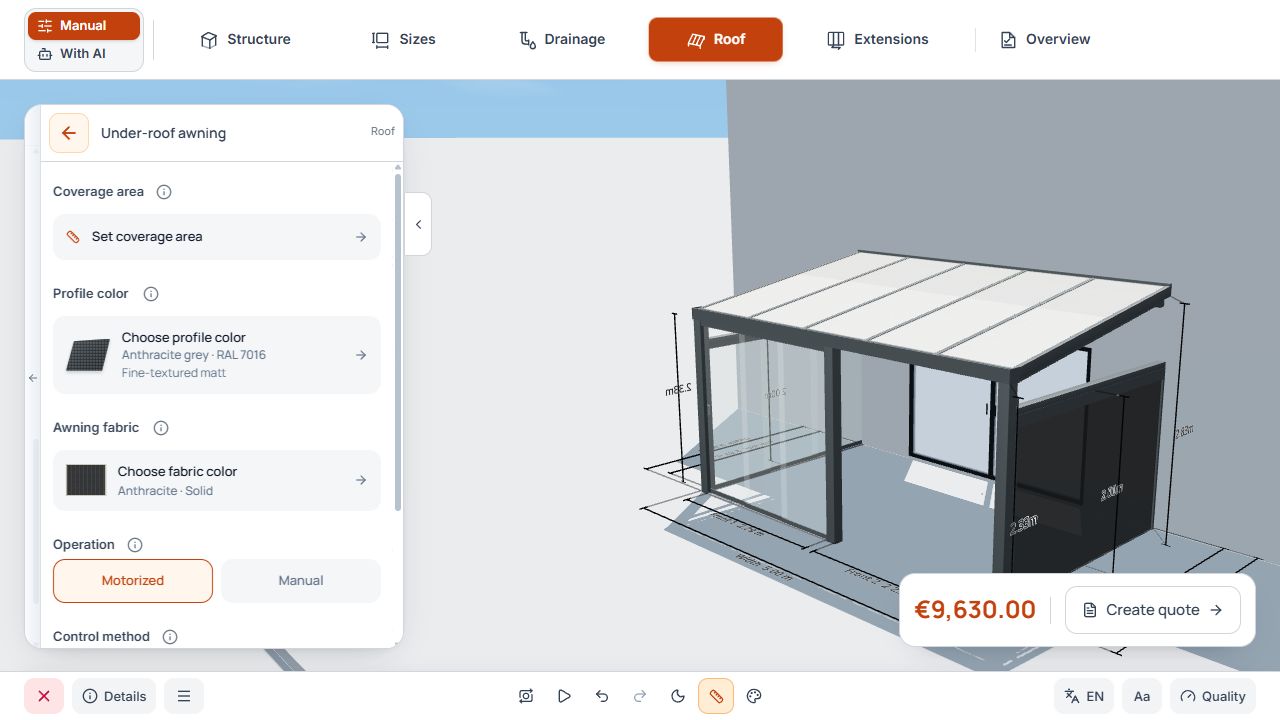Go to Sizes tab
This screenshot has width=1280, height=720.
click(x=404, y=40)
